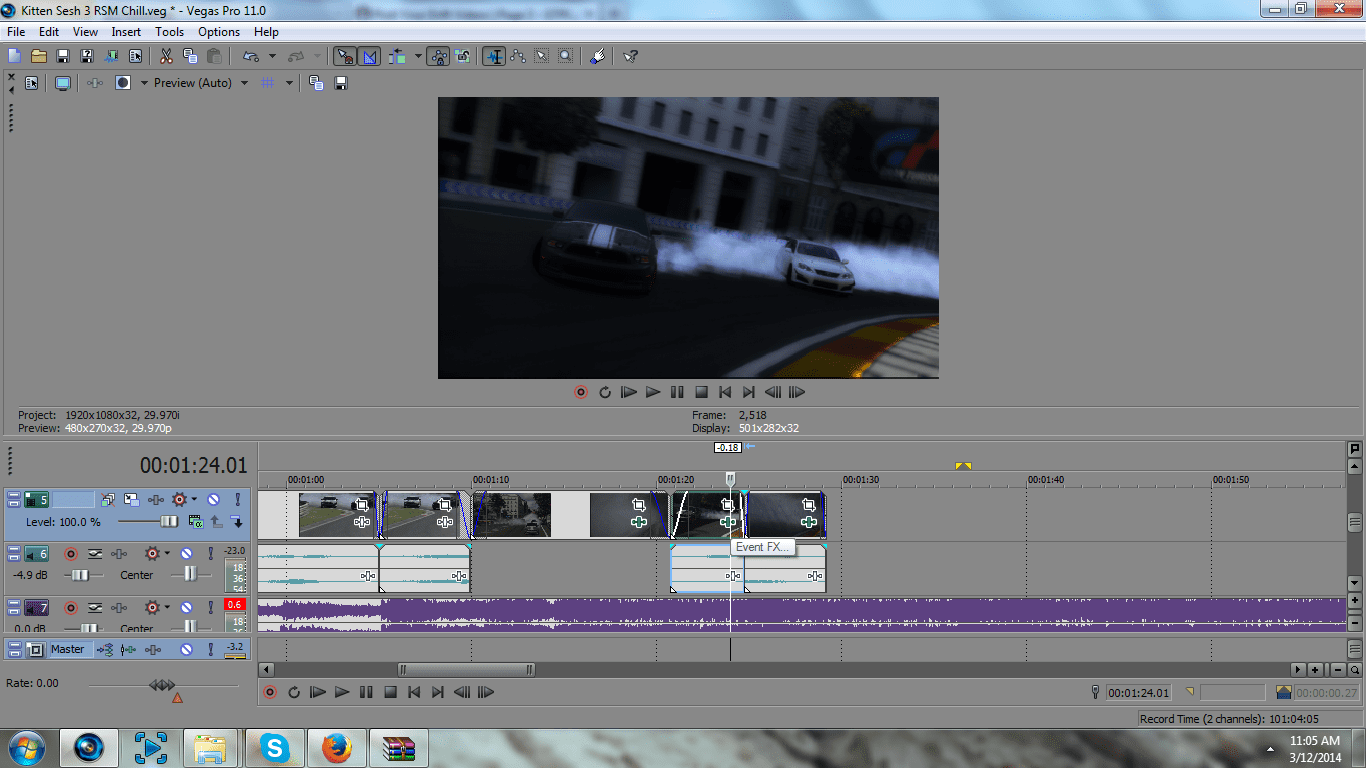Viewport: 1366px width, 768px height.
Task: Click the Cut scissors icon in toolbar
Action: coord(165,57)
